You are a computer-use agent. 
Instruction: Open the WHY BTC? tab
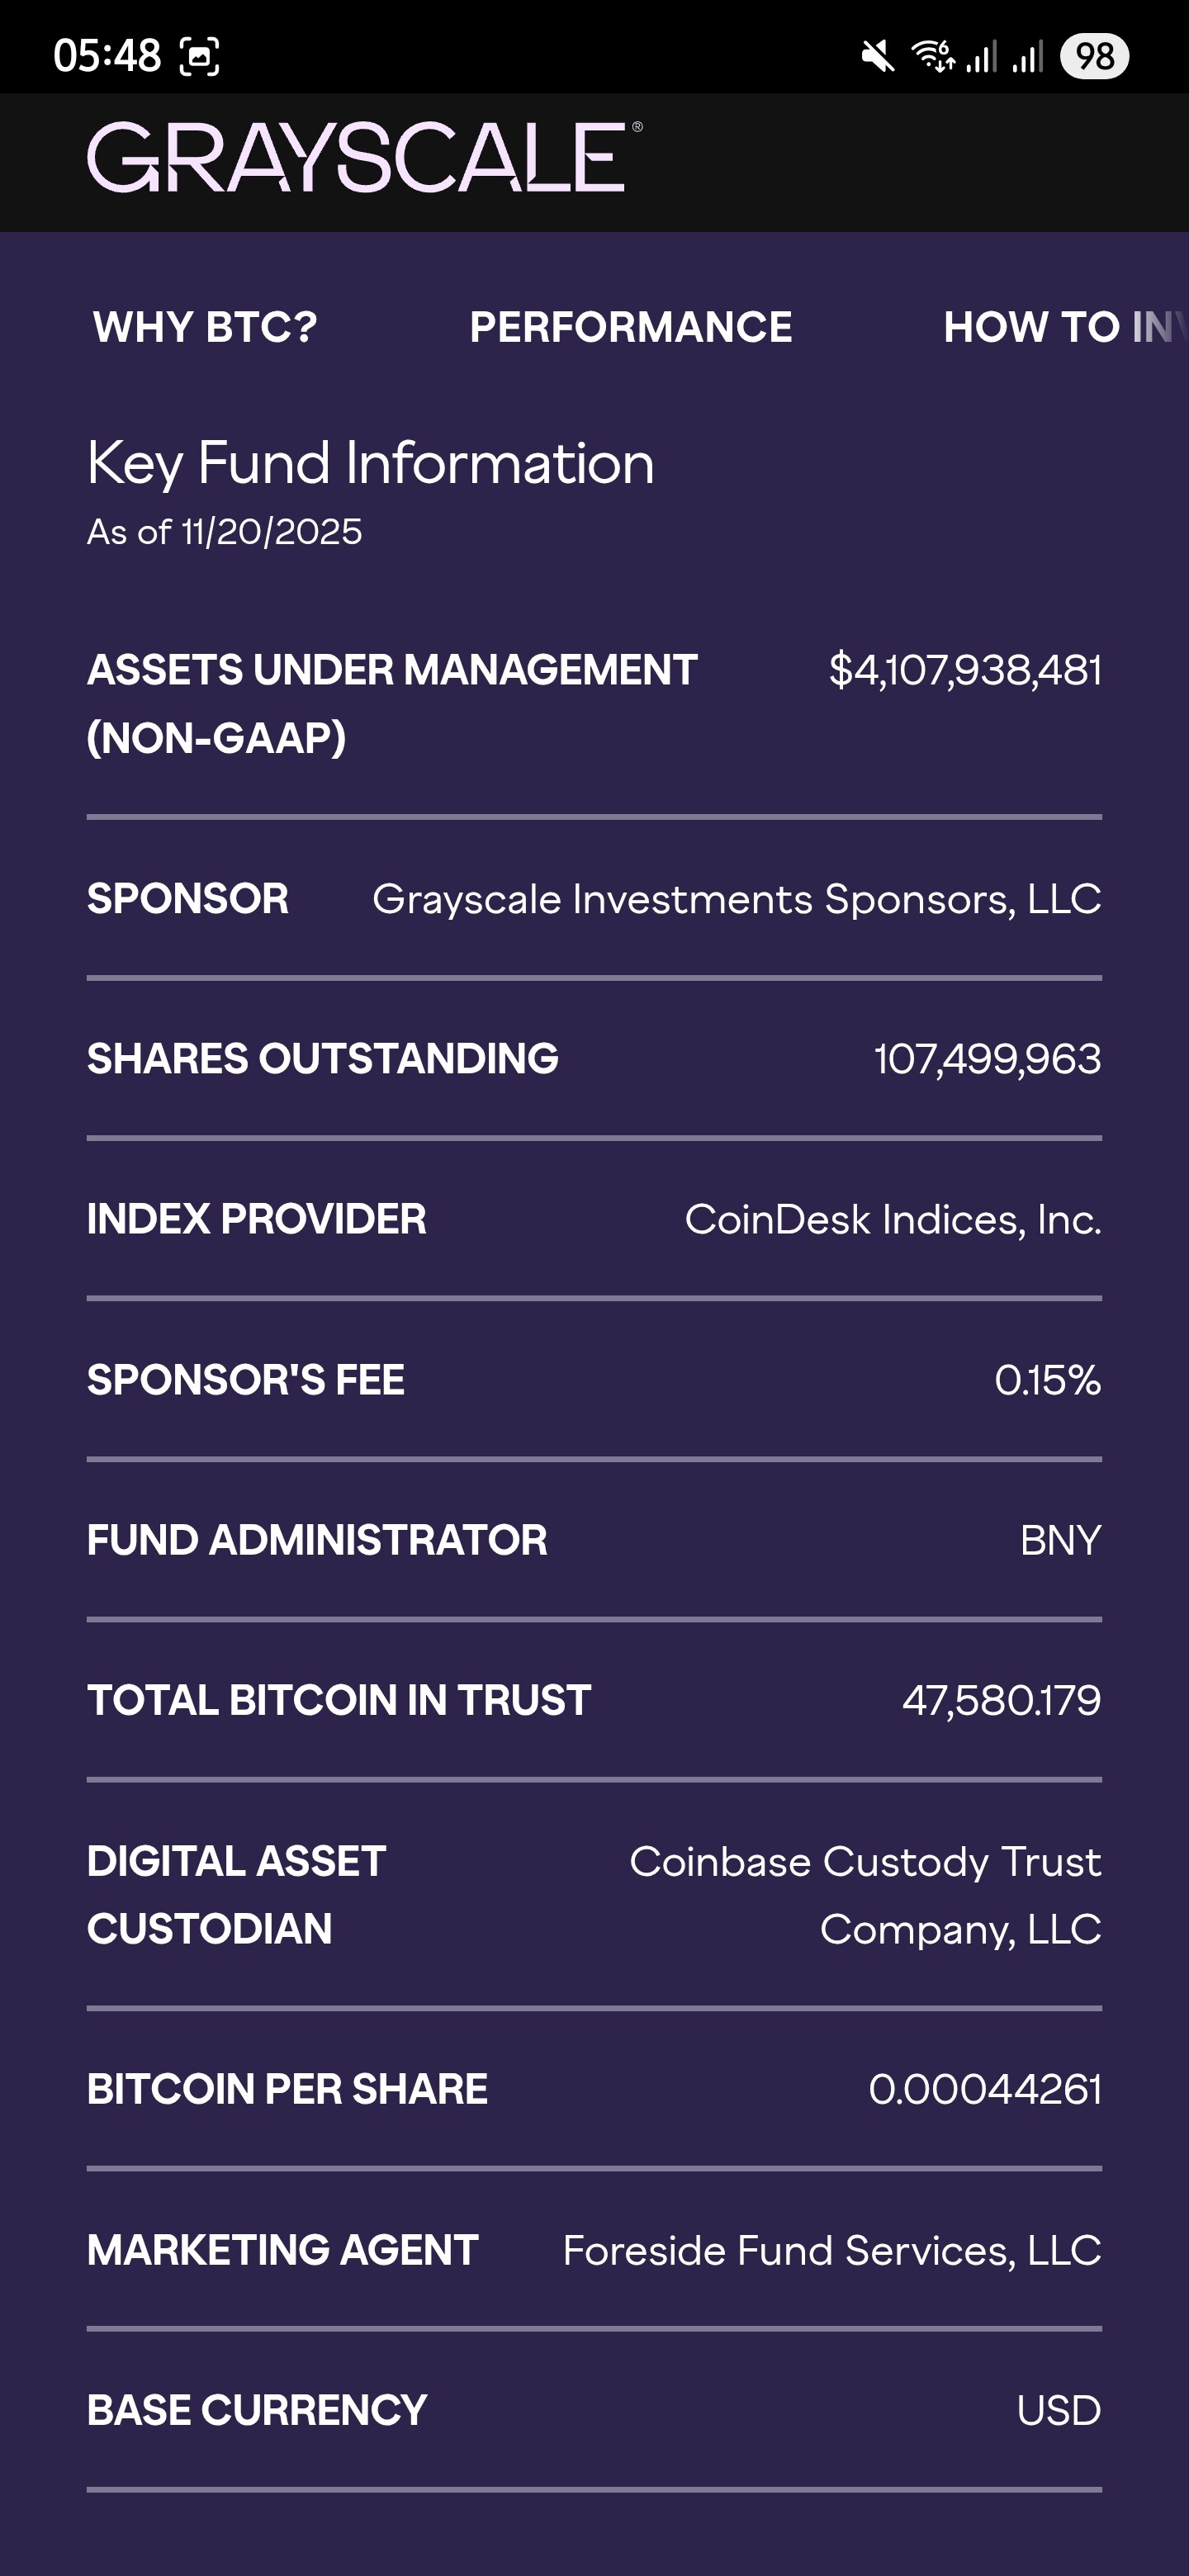pyautogui.click(x=205, y=327)
